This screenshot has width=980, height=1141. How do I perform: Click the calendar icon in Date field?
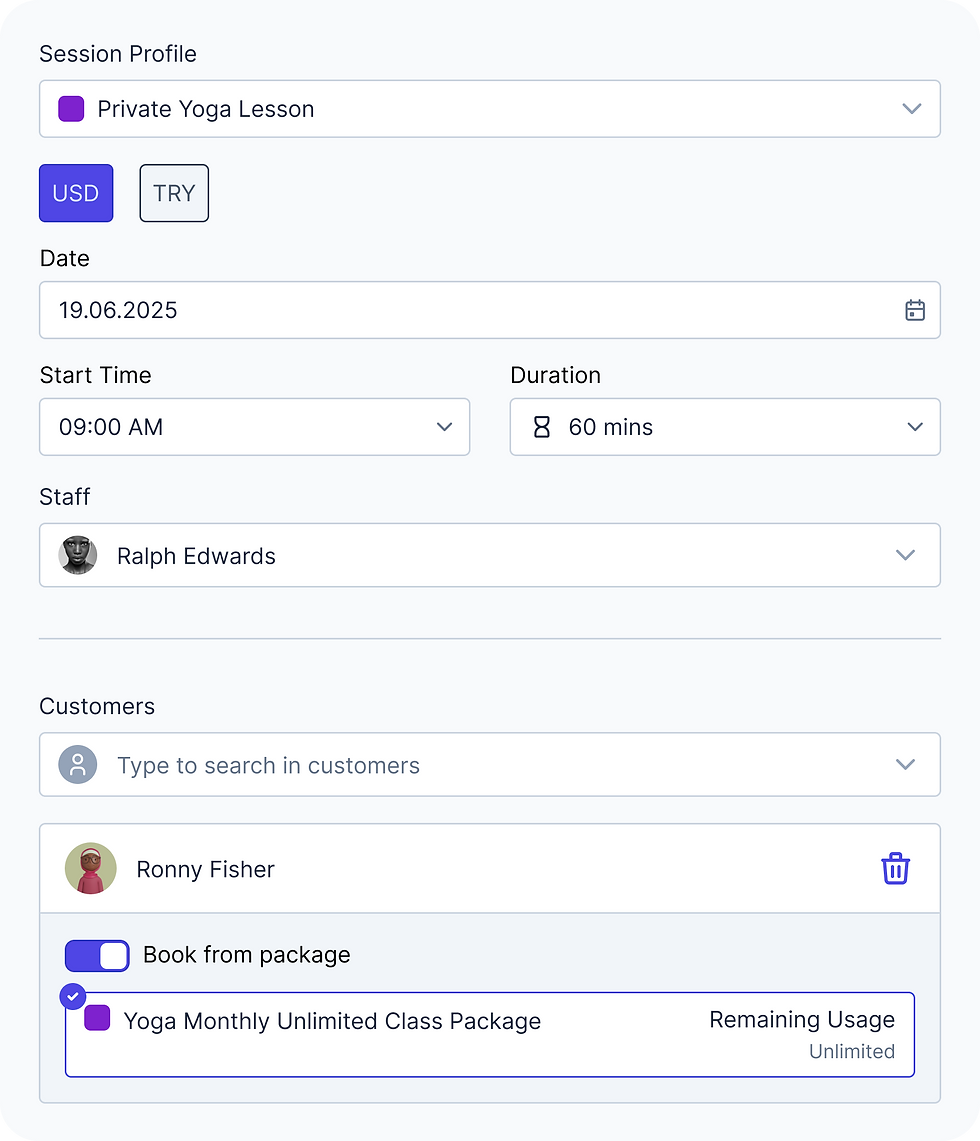[915, 310]
